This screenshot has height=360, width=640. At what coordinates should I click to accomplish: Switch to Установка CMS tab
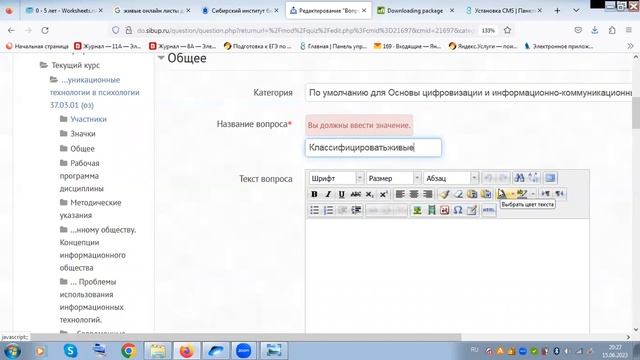point(503,10)
